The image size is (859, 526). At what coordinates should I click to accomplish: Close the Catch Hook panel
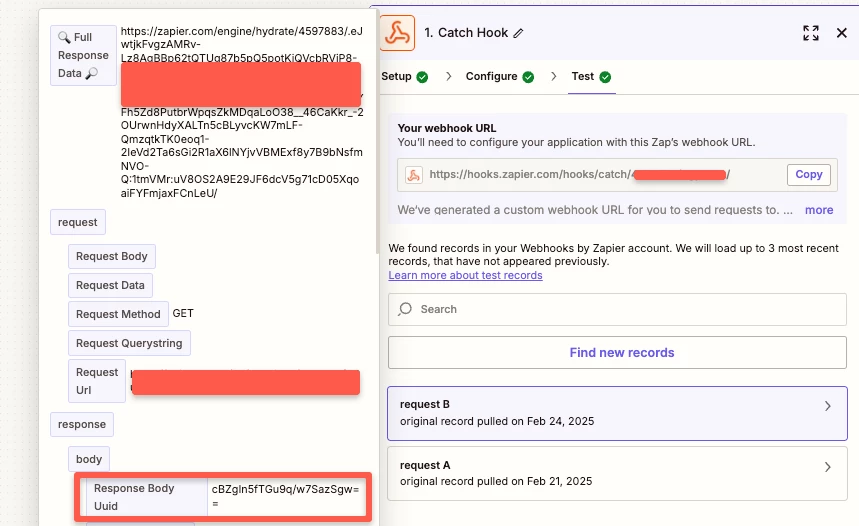841,33
